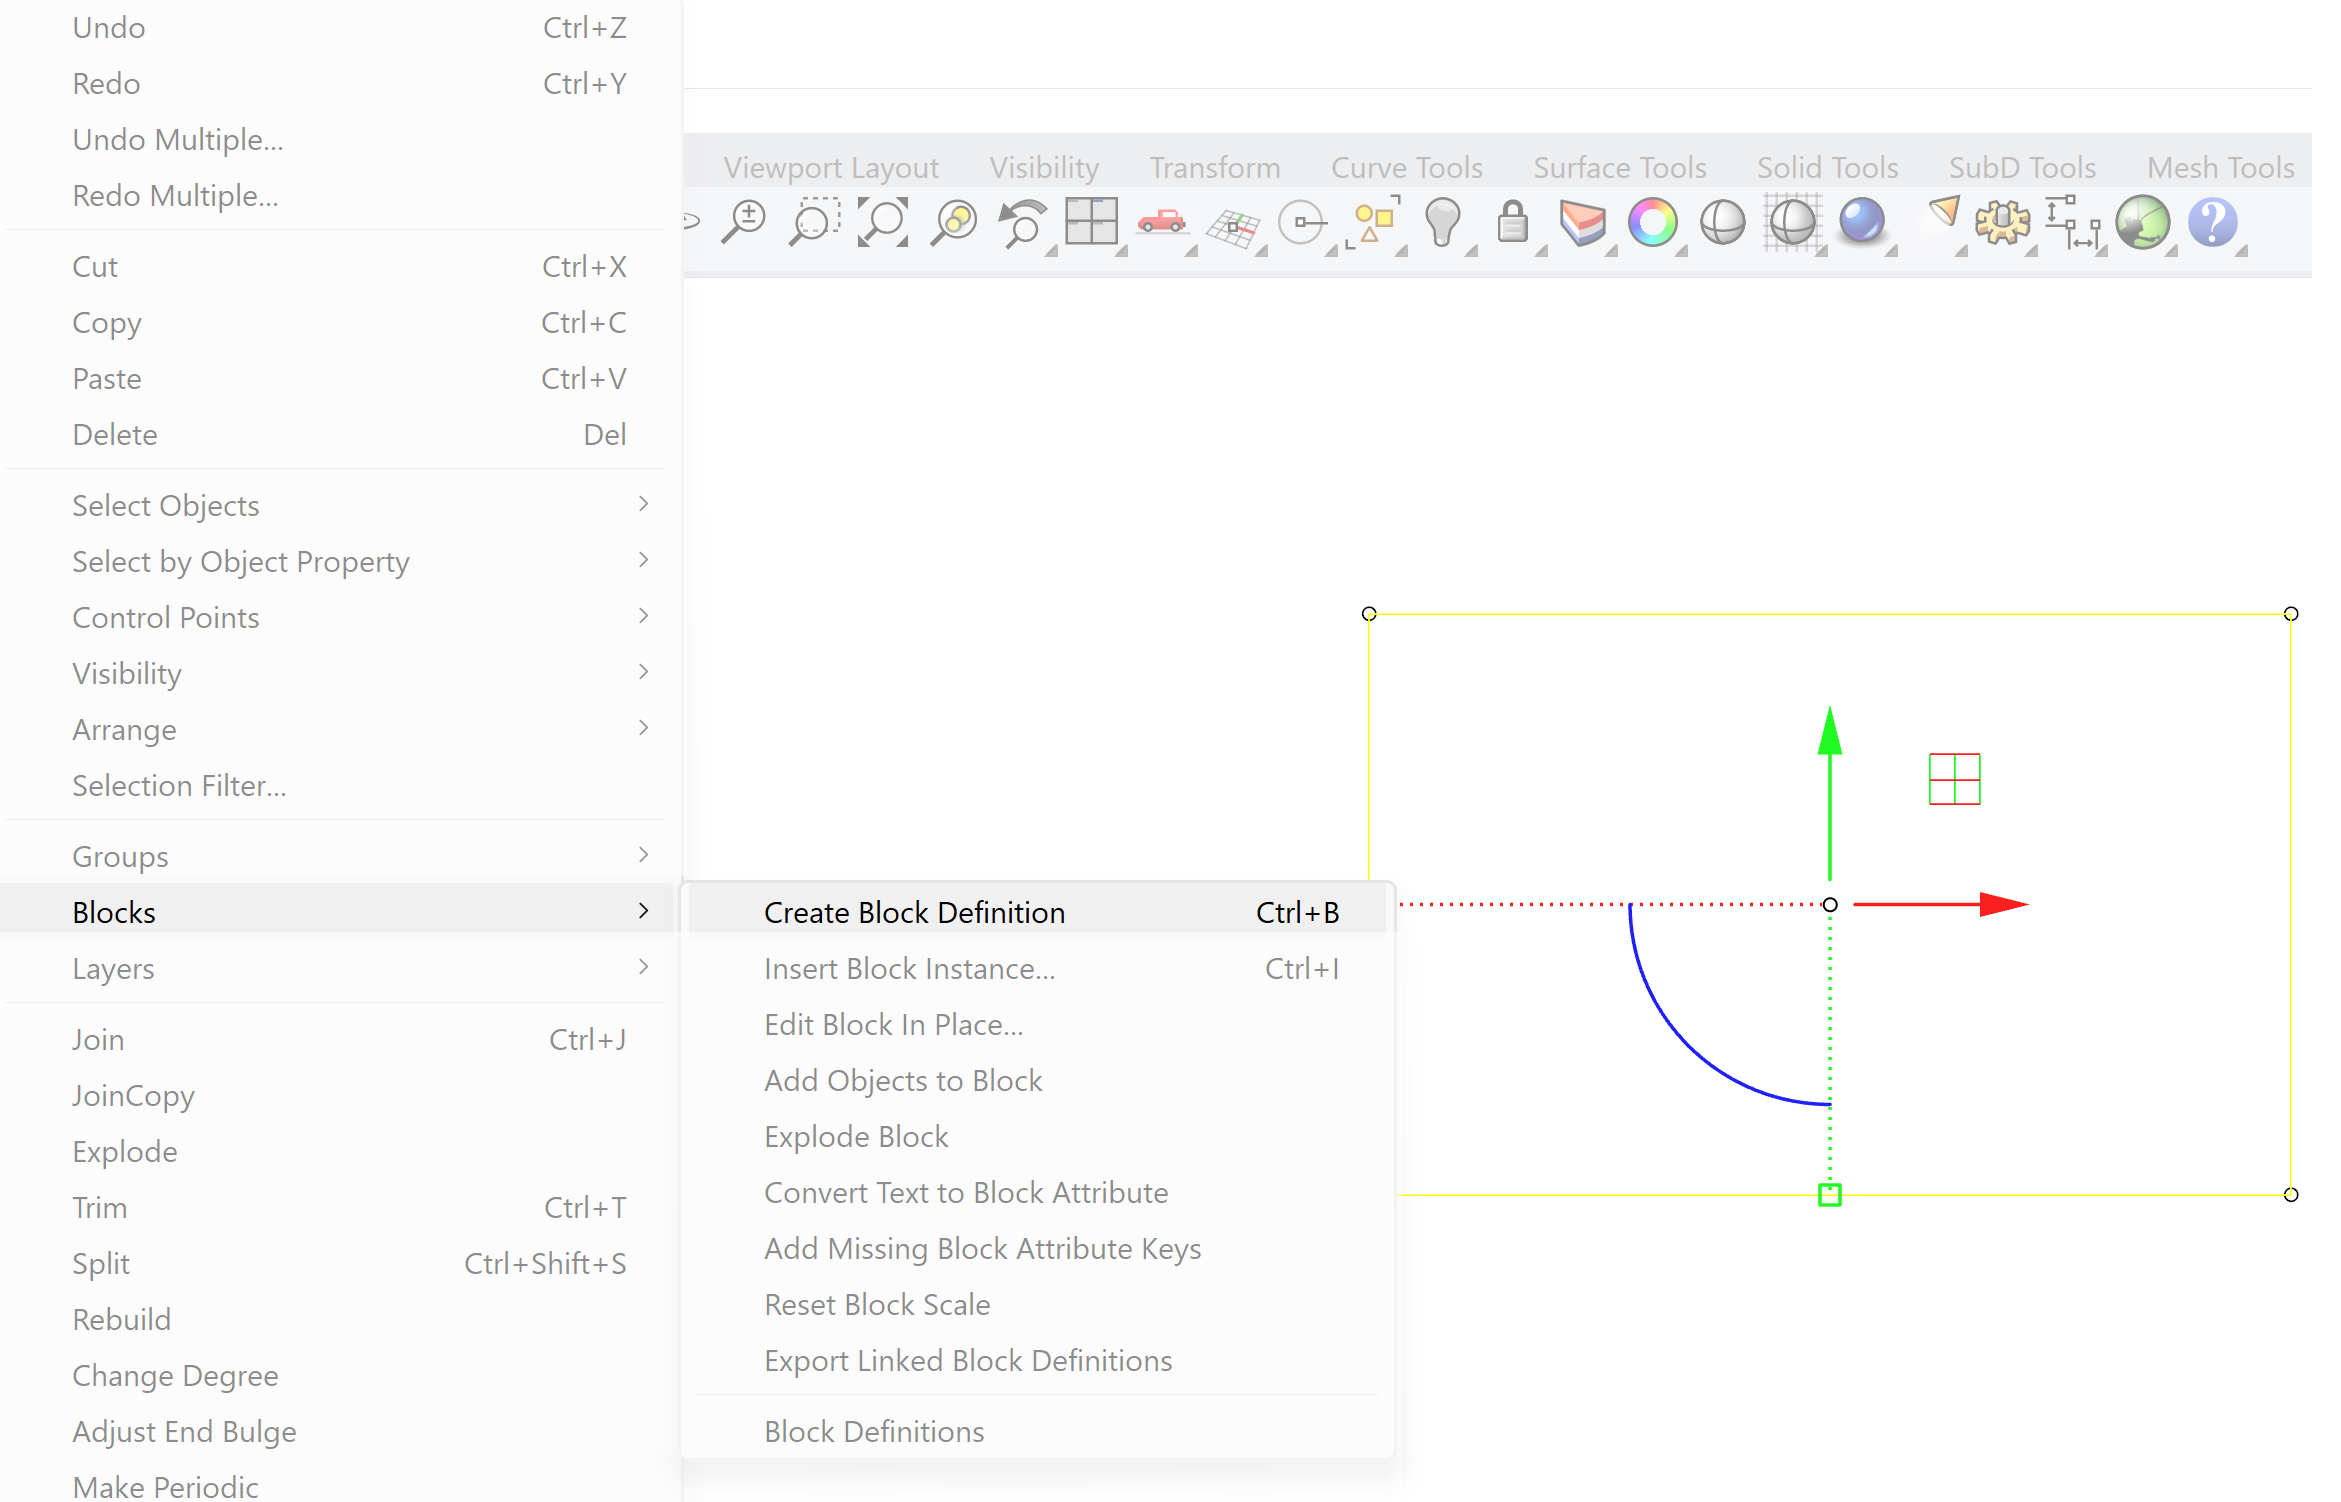Open the gear Options icon
The width and height of the screenshot is (2341, 1502).
pos(2002,222)
